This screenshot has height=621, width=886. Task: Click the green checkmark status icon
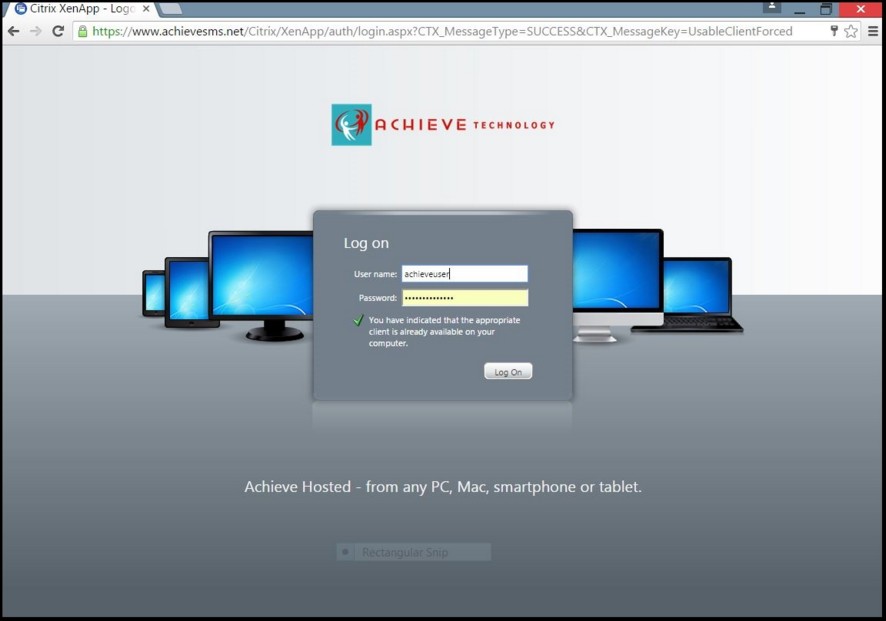pos(358,320)
